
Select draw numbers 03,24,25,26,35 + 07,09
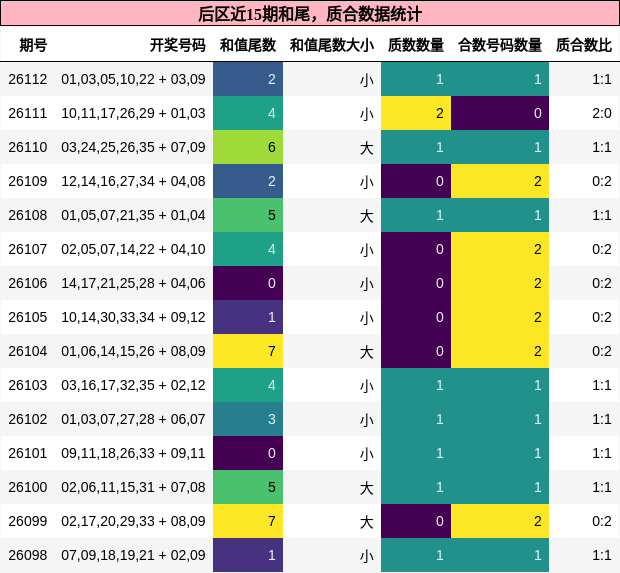(x=133, y=147)
